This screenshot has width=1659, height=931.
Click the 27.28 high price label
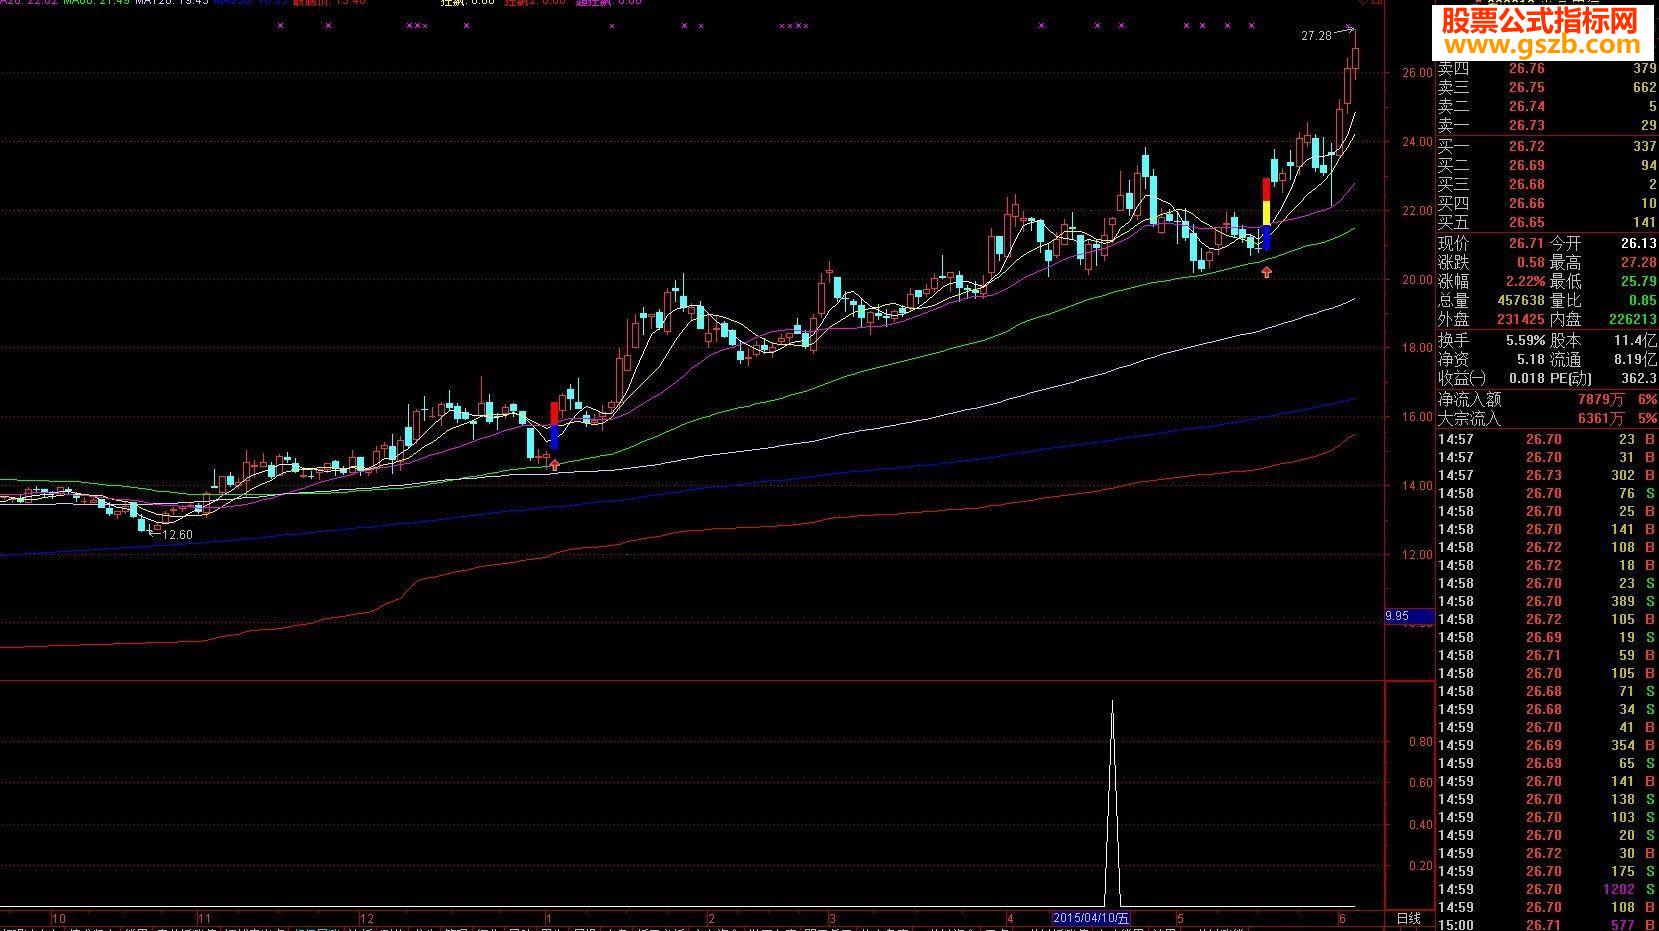point(1316,36)
